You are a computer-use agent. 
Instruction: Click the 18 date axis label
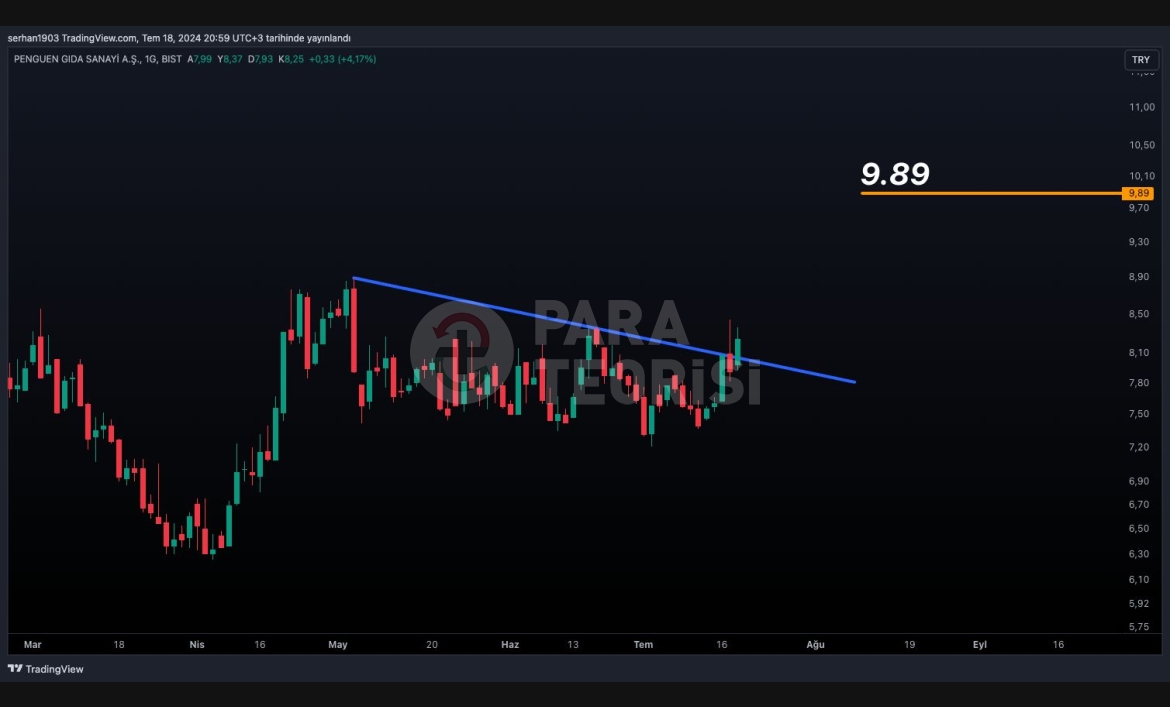(x=119, y=644)
